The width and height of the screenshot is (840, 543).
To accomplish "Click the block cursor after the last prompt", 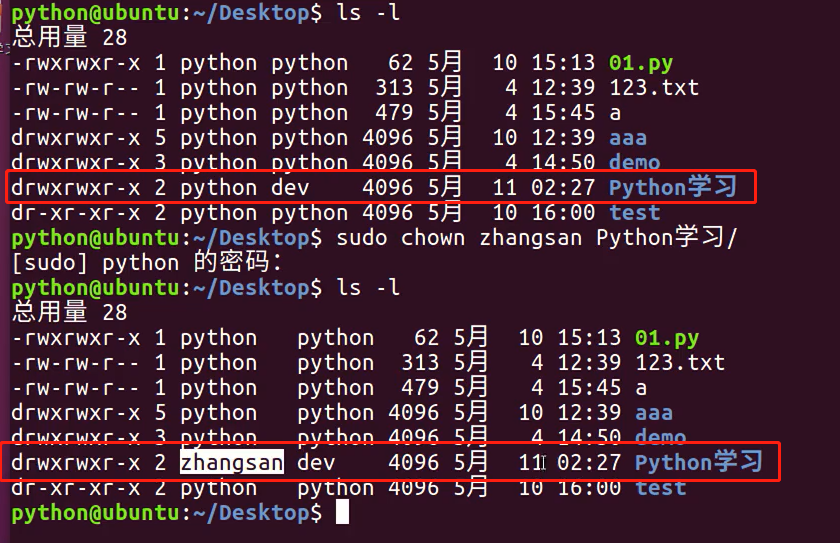I will pos(342,512).
